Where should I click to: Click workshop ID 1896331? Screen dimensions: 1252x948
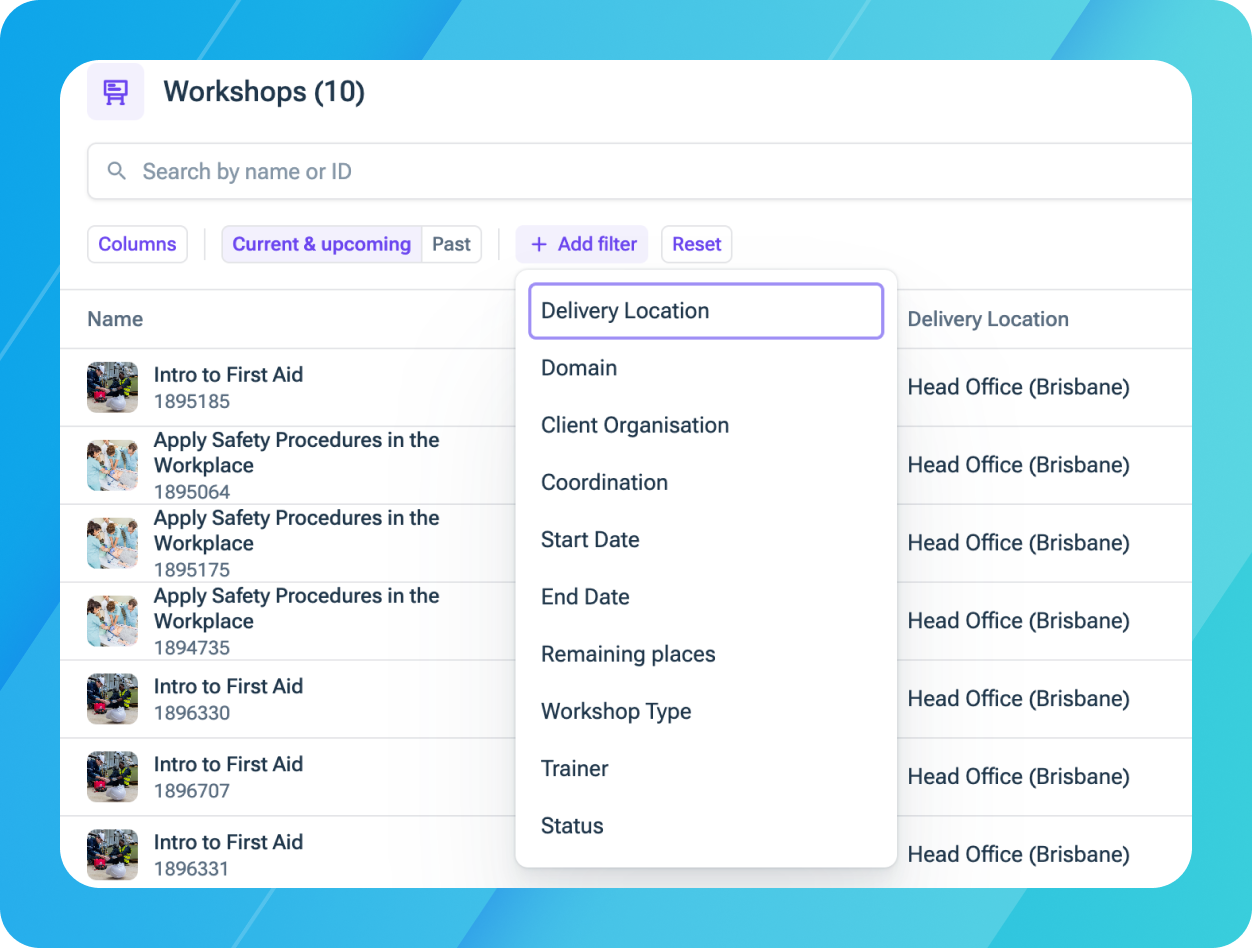[192, 870]
